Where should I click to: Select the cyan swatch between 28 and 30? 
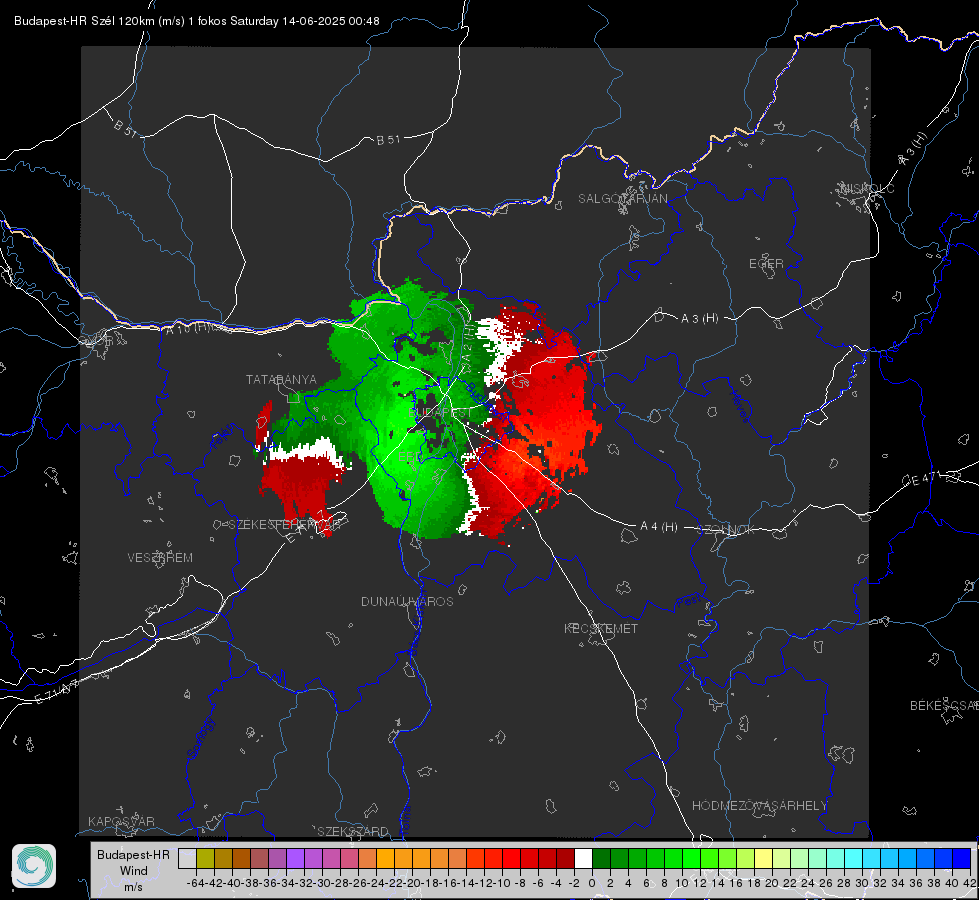pos(853,858)
